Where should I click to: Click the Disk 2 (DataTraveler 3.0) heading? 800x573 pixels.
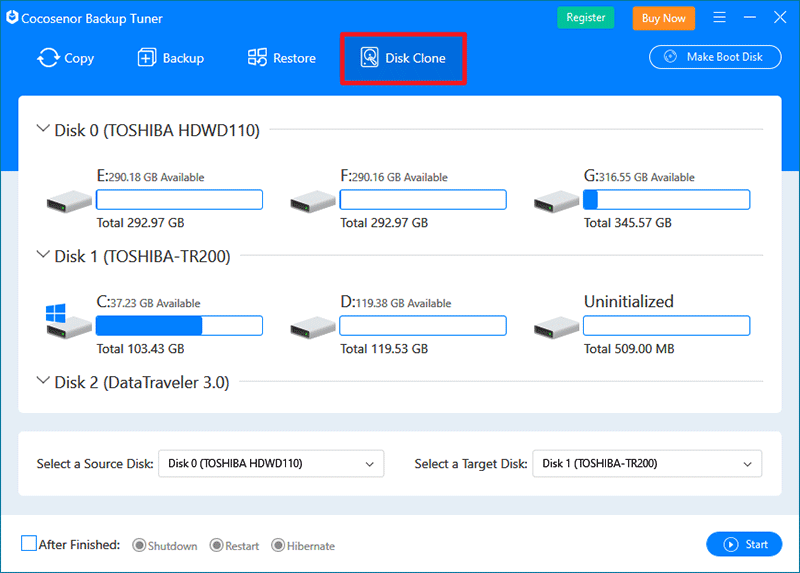click(x=142, y=382)
